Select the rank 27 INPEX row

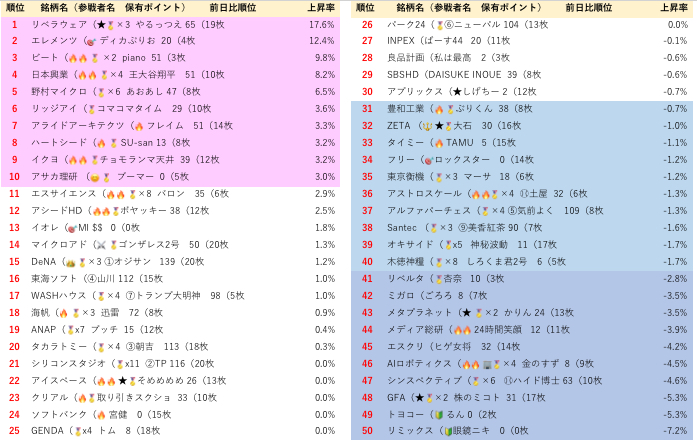pos(522,41)
